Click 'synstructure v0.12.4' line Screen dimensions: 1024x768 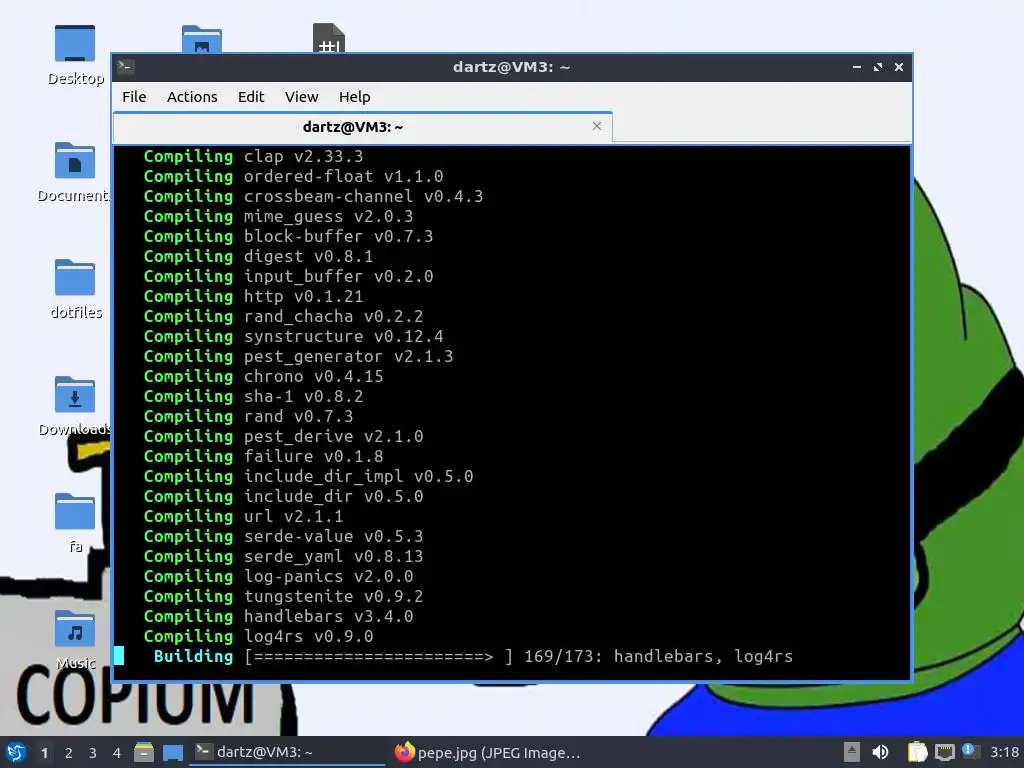[x=343, y=336]
